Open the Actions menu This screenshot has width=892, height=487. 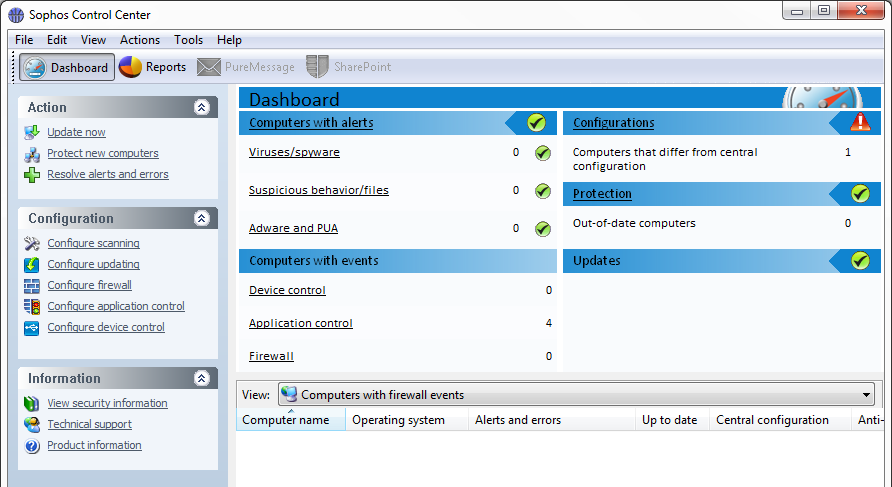click(140, 40)
